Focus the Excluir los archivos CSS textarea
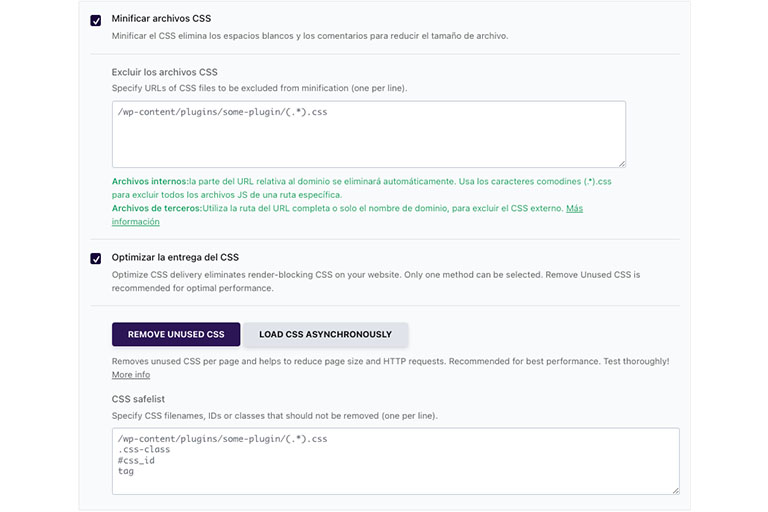The height and width of the screenshot is (512, 768). pos(369,134)
